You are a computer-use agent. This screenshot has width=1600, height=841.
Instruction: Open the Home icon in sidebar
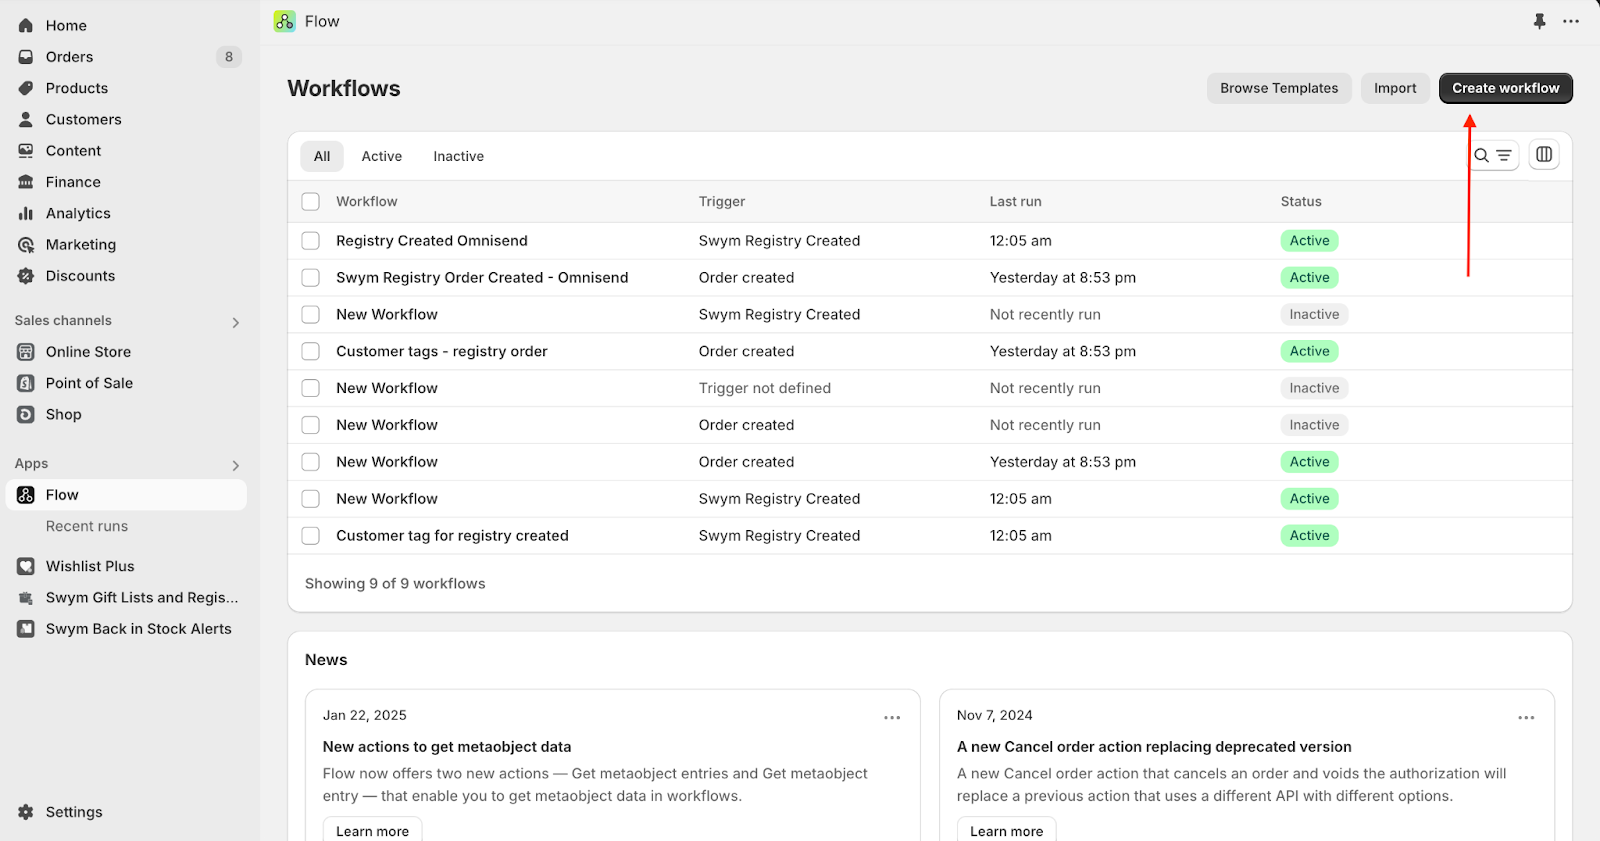pos(26,26)
